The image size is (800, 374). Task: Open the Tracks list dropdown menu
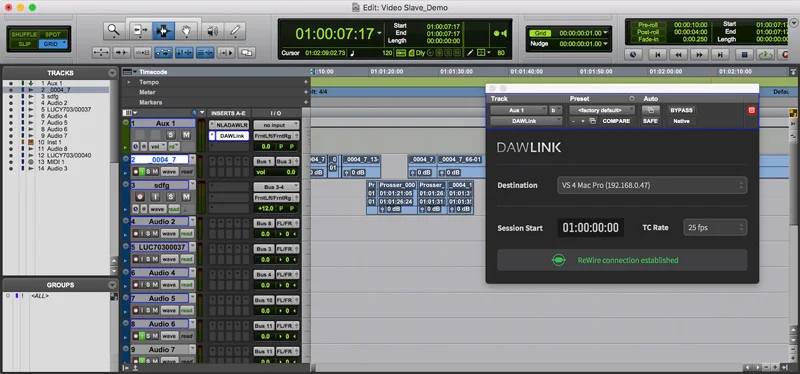[112, 73]
